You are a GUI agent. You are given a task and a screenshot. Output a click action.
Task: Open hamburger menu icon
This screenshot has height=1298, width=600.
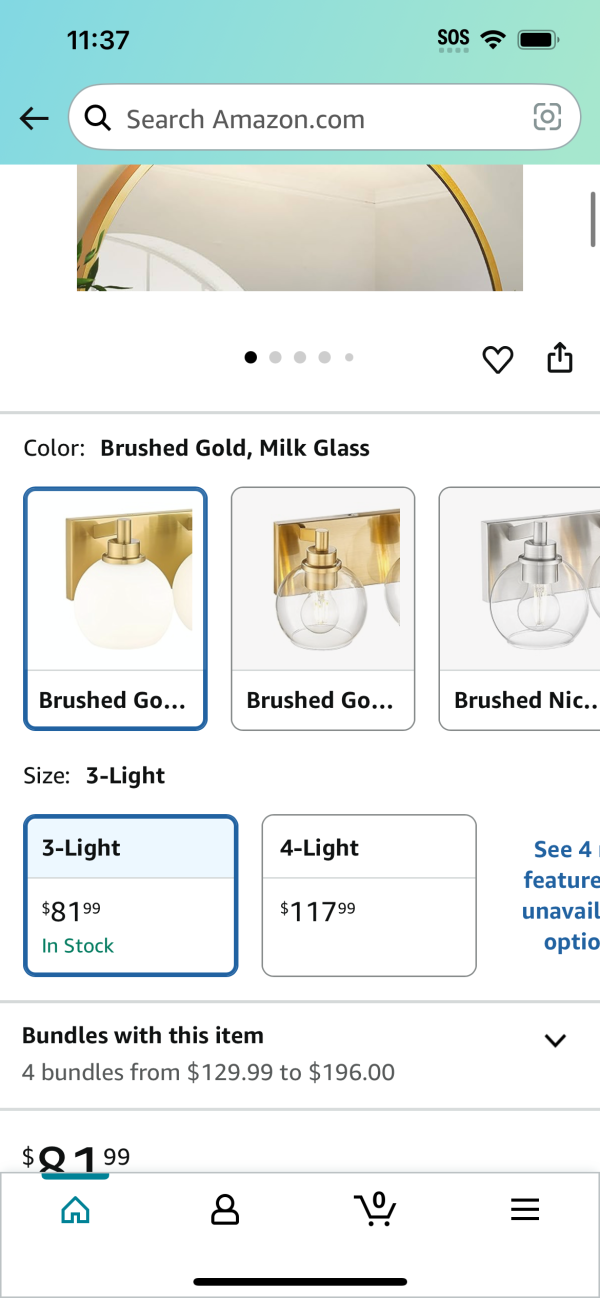pyautogui.click(x=525, y=1210)
